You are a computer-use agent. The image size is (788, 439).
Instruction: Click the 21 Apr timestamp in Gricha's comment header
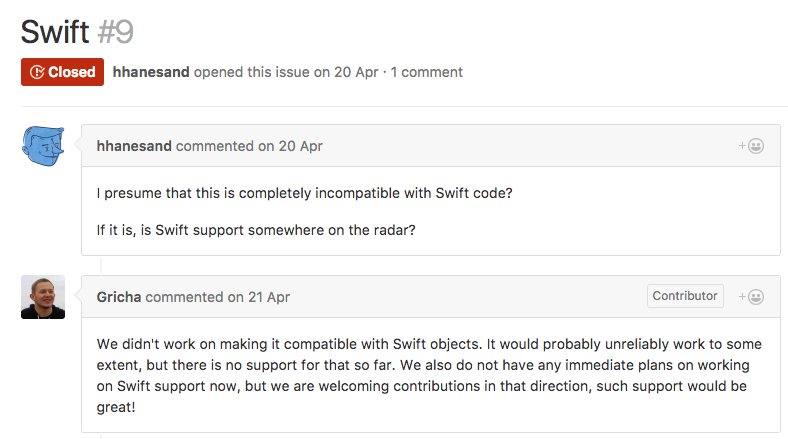(x=269, y=297)
